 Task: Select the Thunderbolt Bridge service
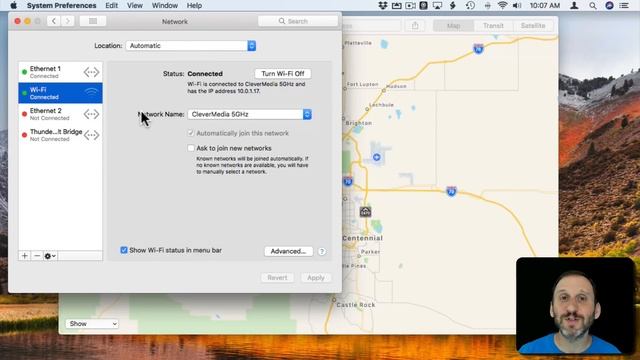(x=60, y=135)
